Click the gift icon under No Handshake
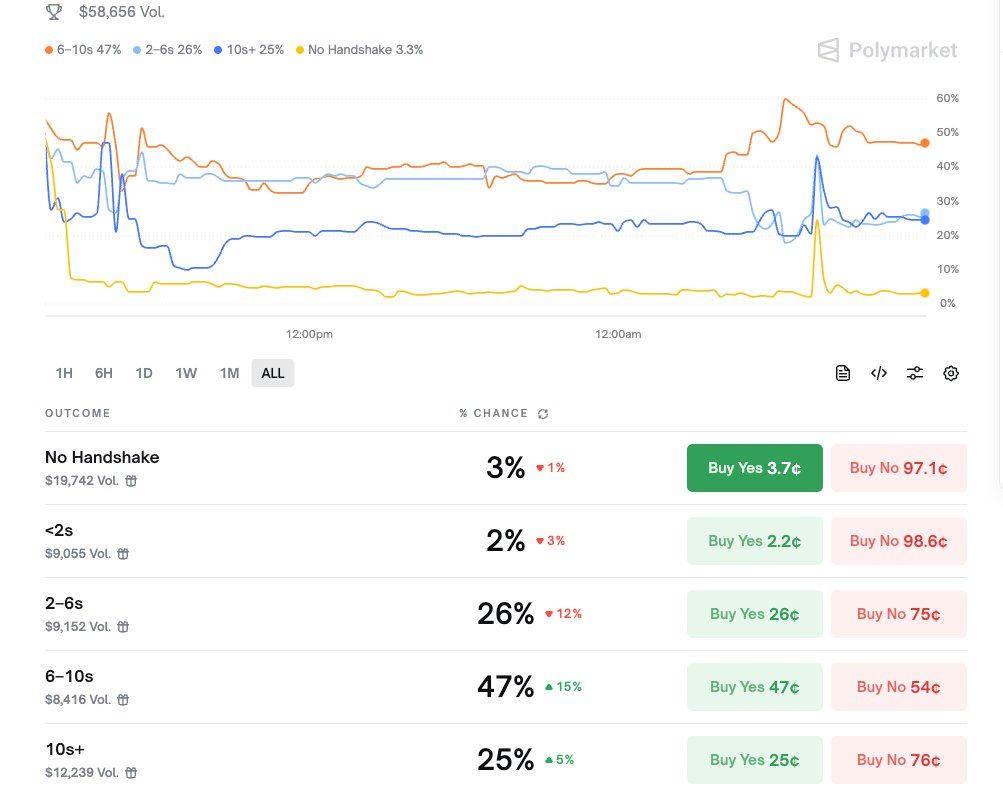This screenshot has width=1003, height=805. [131, 481]
